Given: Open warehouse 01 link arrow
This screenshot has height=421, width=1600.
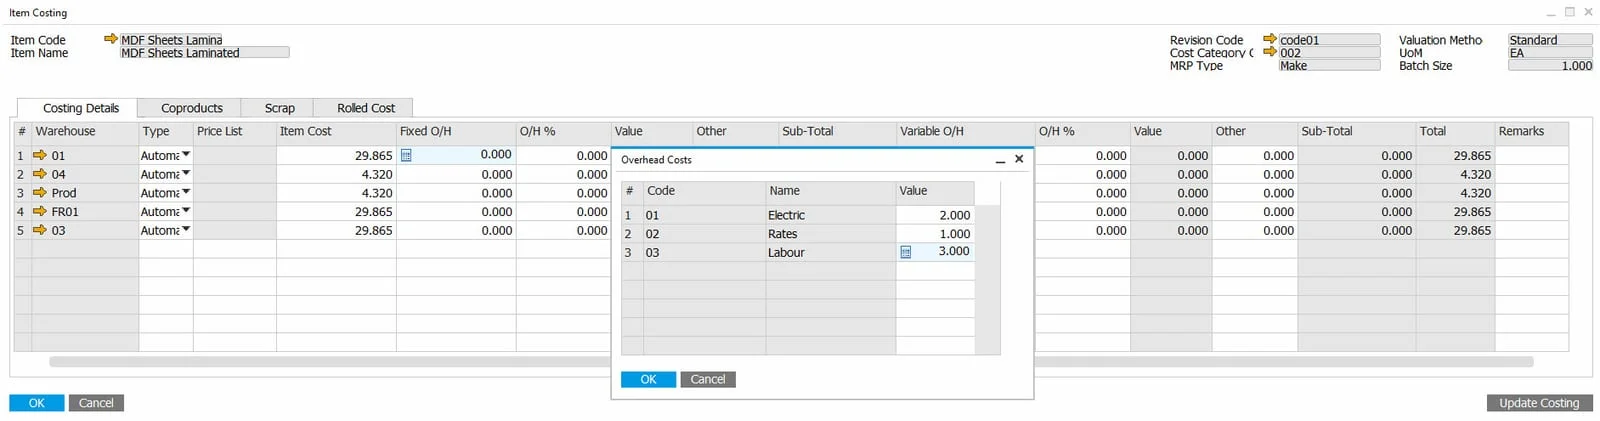Looking at the screenshot, I should point(40,155).
